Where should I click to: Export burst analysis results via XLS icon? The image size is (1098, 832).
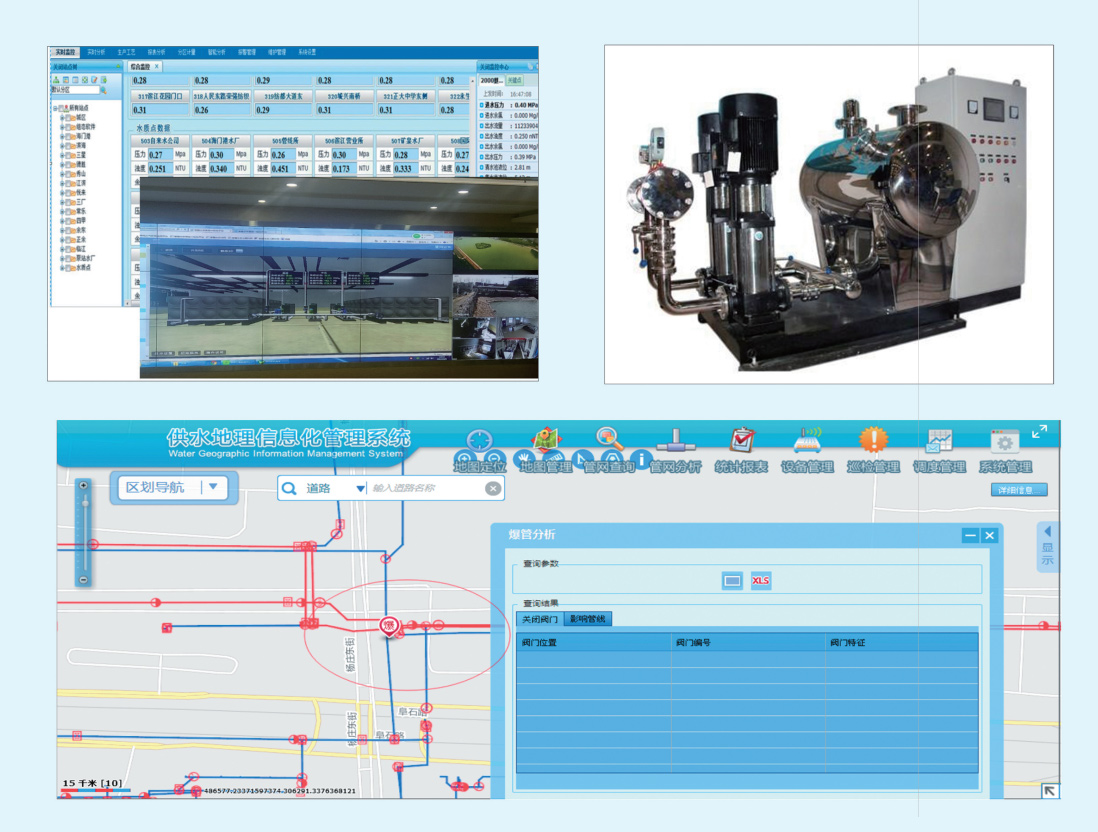point(761,581)
